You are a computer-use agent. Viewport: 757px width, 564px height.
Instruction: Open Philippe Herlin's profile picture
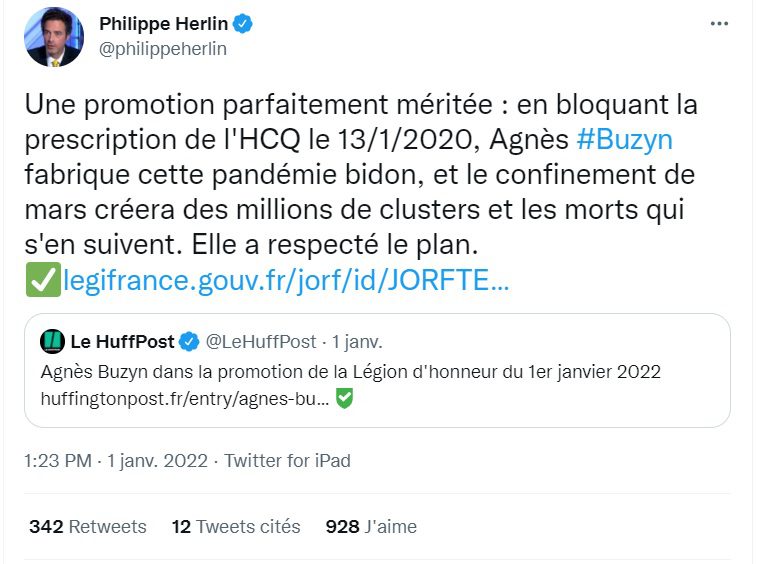coord(54,37)
